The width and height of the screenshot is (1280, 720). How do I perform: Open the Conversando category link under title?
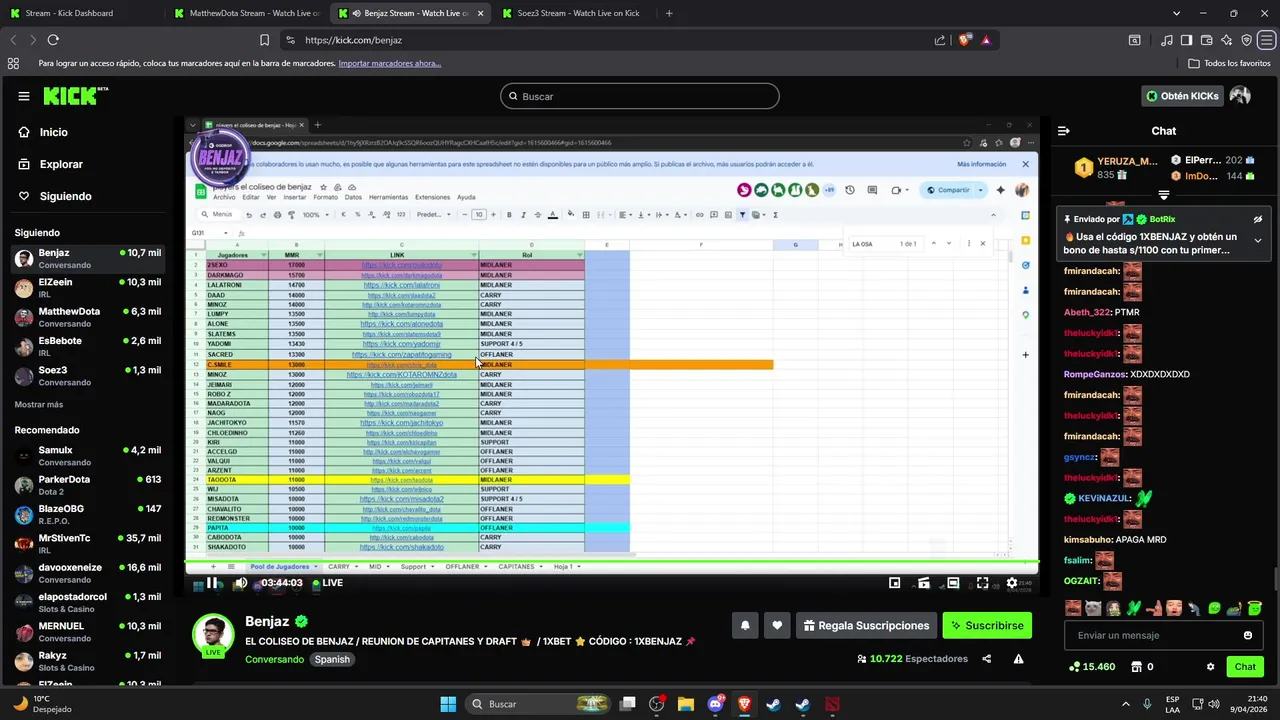pyautogui.click(x=274, y=659)
